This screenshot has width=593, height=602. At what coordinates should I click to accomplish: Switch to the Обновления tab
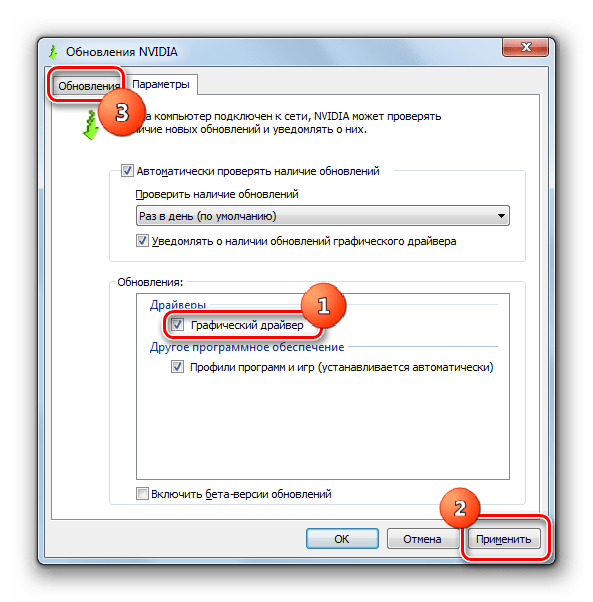(x=89, y=86)
